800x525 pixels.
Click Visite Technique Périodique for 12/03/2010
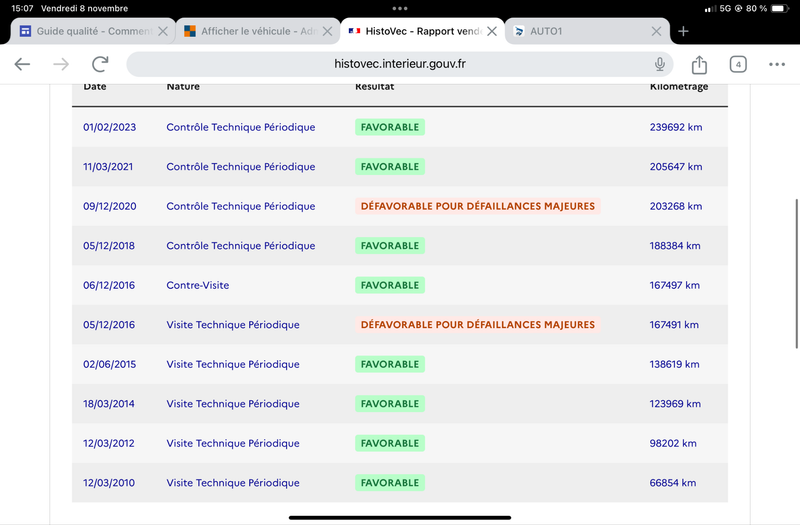(x=233, y=483)
